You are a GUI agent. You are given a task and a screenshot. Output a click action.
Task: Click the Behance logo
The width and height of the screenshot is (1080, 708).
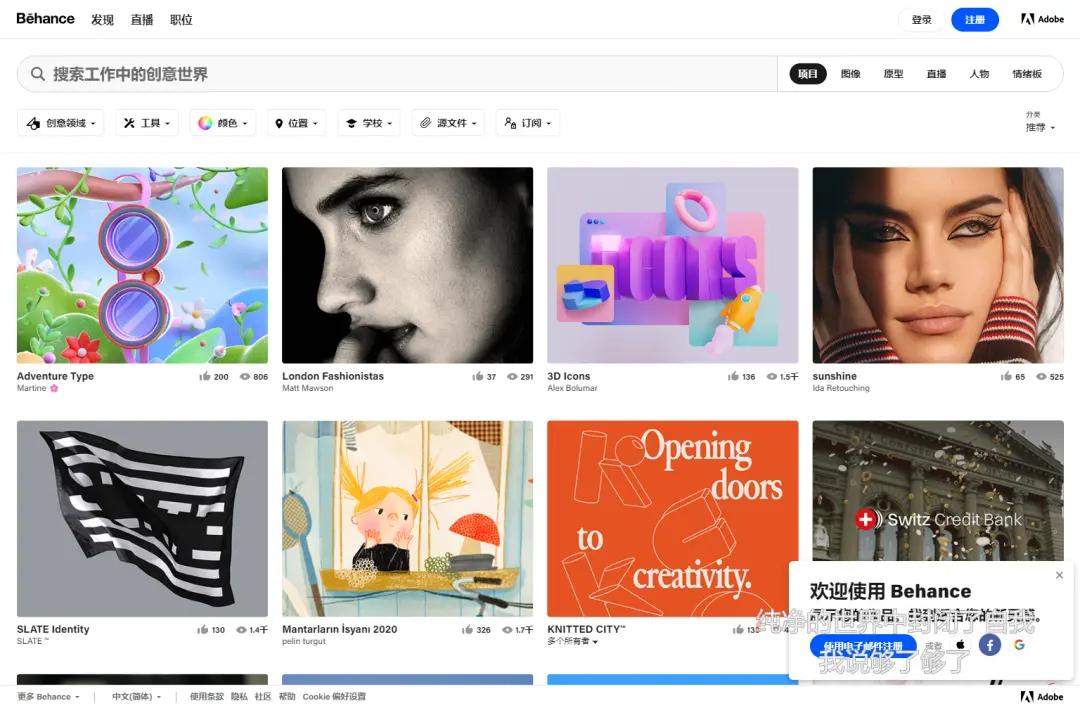(44, 18)
